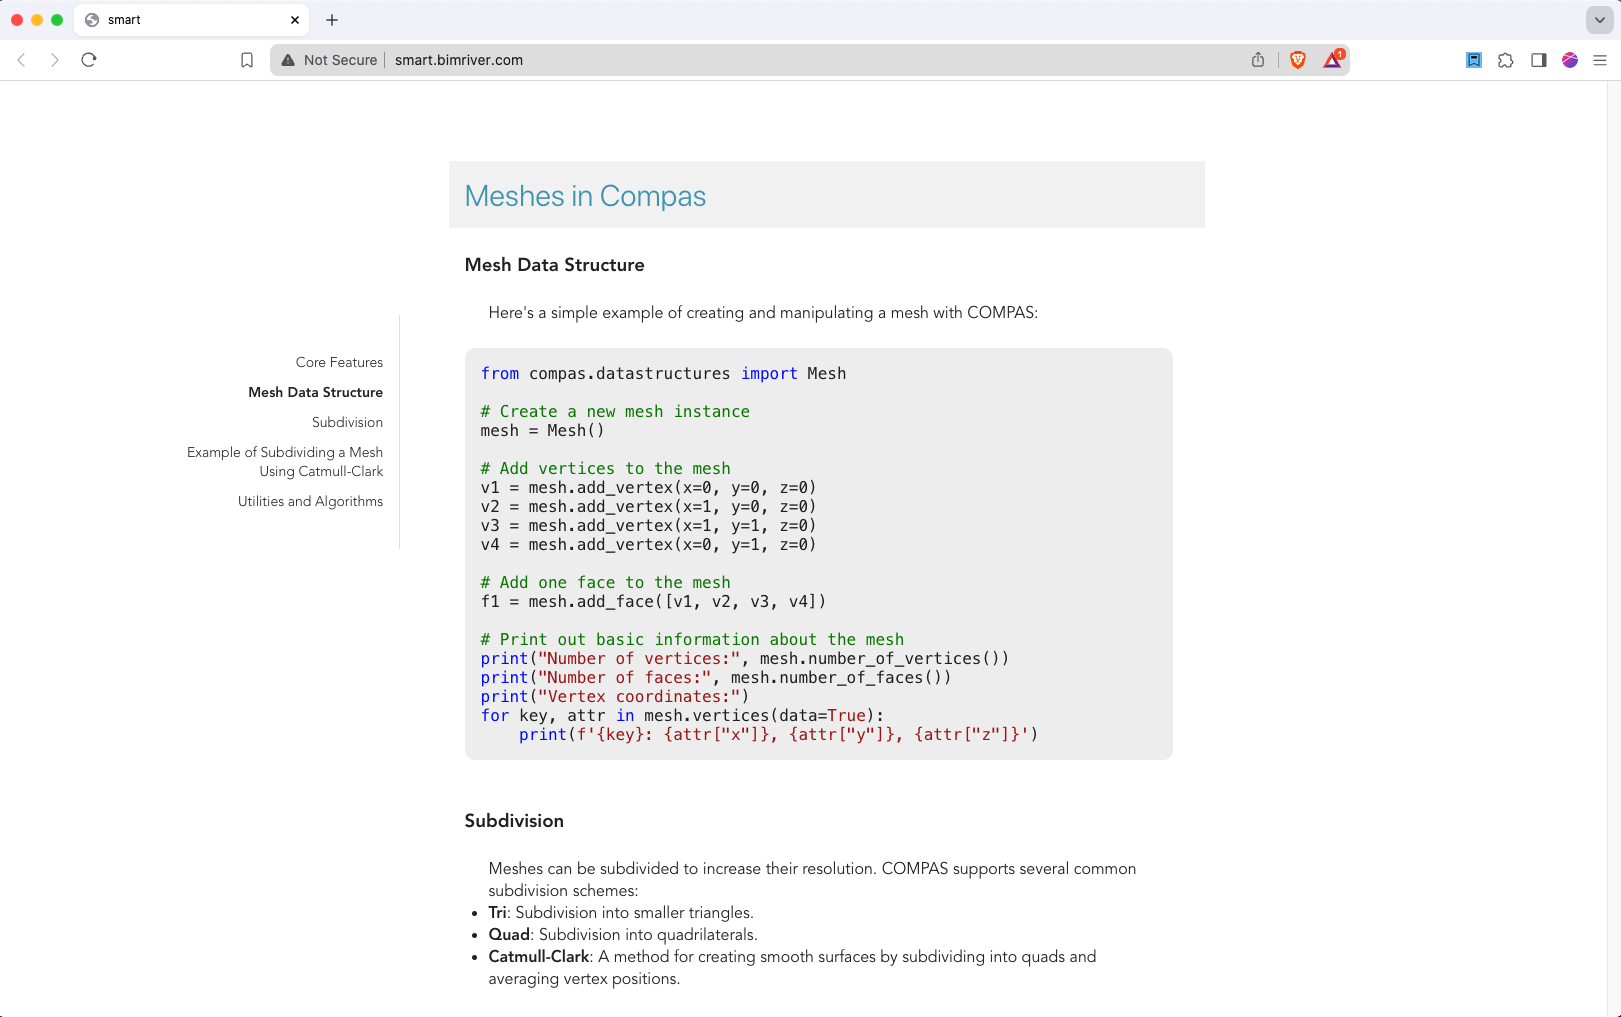Image resolution: width=1621 pixels, height=1017 pixels.
Task: Click the 'Vertex coordinates' print line
Action: pyautogui.click(x=614, y=696)
